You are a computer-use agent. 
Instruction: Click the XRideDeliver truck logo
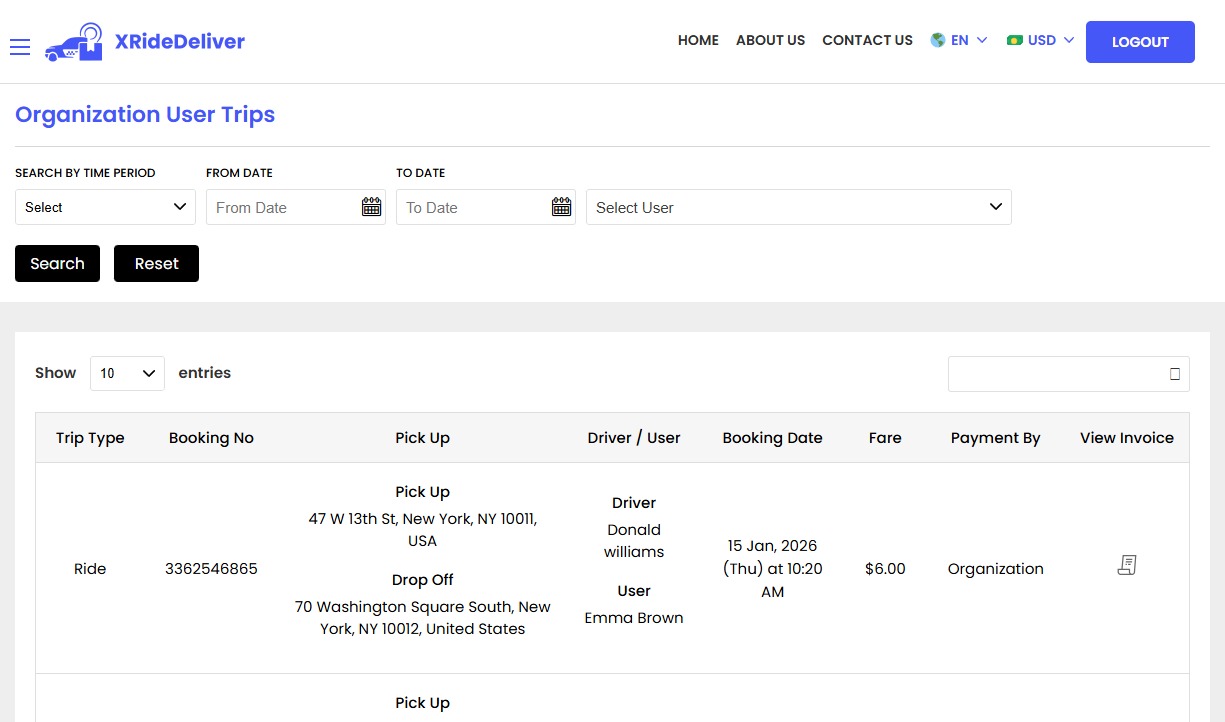coord(73,42)
